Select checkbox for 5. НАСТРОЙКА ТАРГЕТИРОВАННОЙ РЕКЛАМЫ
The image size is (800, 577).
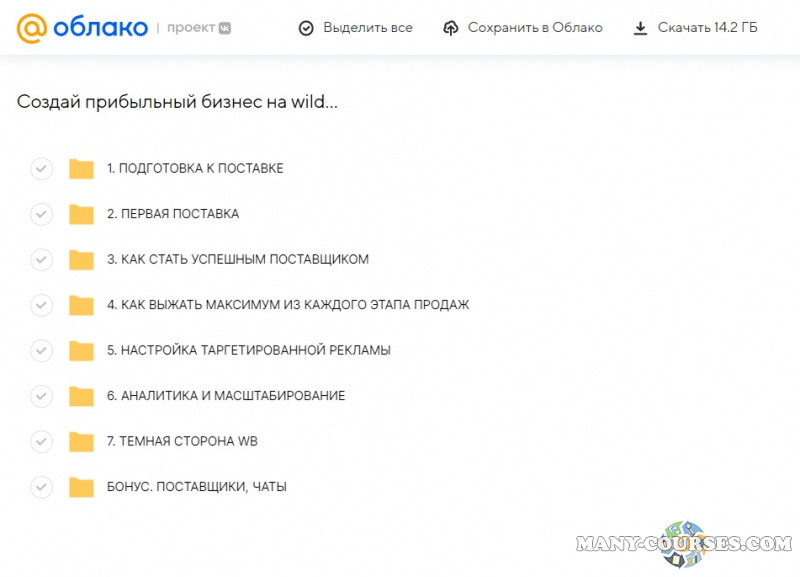[x=41, y=350]
